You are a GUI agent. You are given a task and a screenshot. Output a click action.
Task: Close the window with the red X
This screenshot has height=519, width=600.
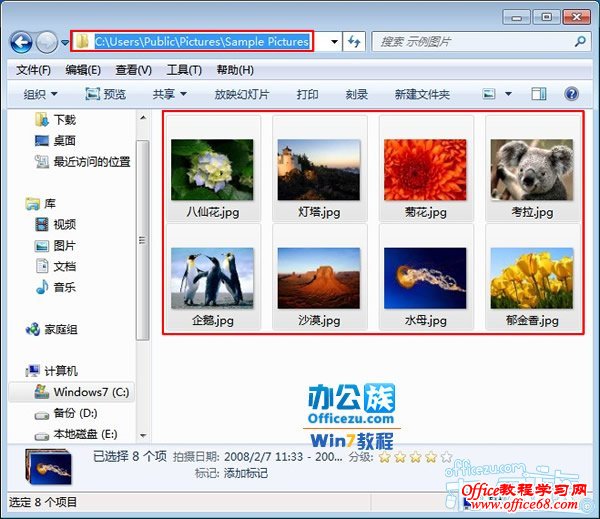(x=576, y=17)
